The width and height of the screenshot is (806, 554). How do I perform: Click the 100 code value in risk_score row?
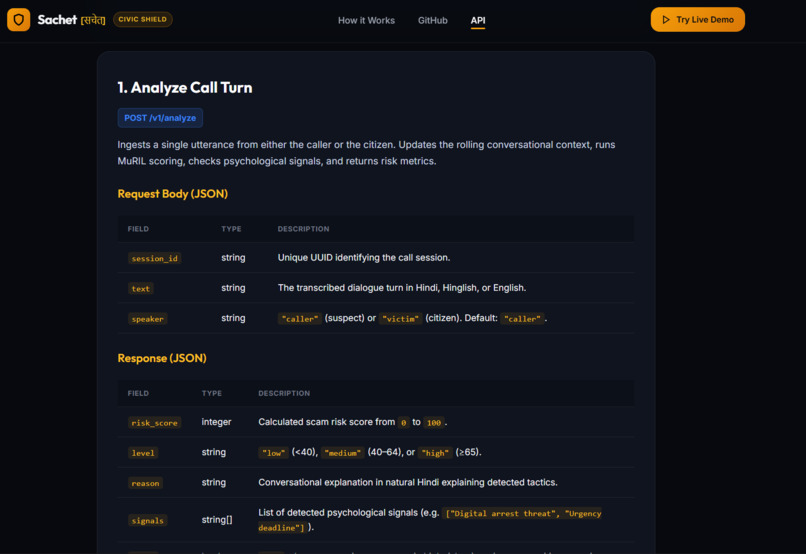pyautogui.click(x=434, y=422)
